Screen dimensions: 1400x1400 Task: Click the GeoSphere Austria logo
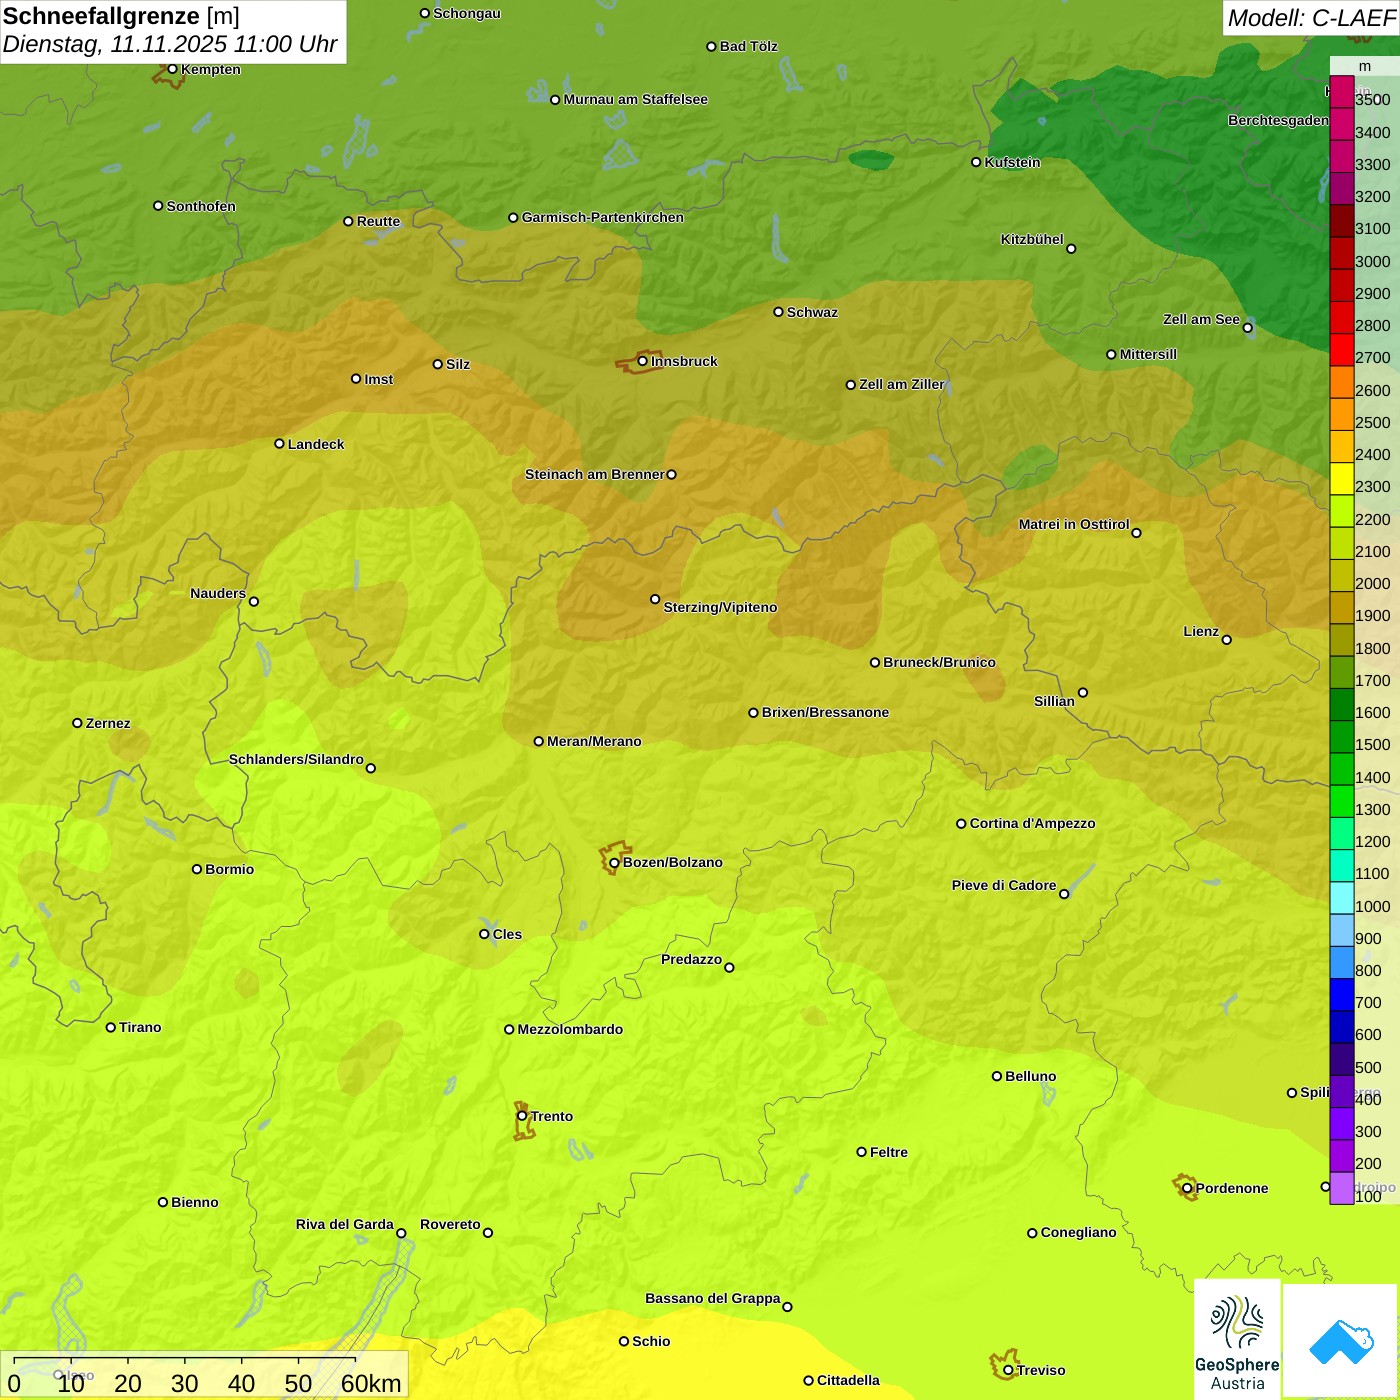(1237, 1338)
